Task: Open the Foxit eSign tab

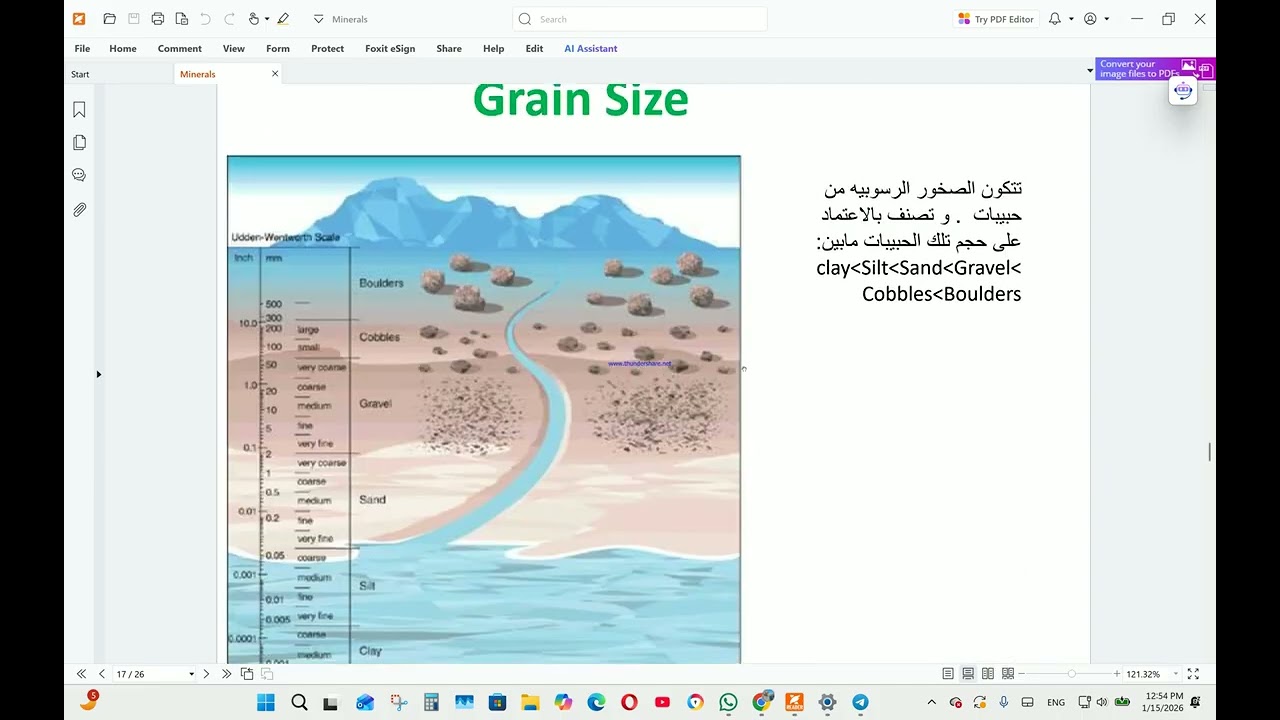Action: [390, 48]
